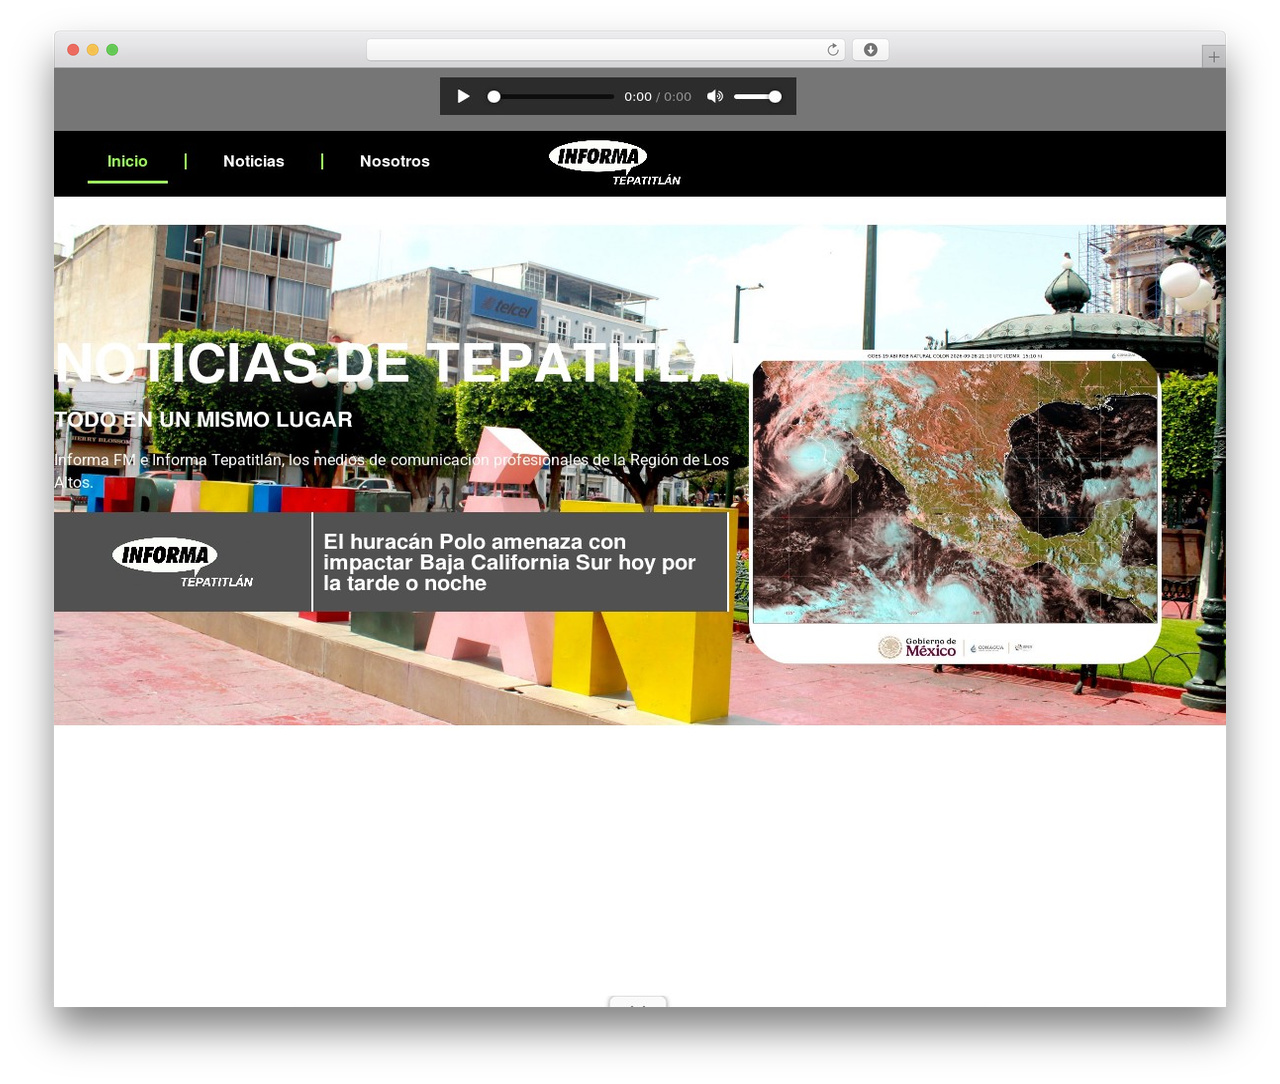Click the audio progress seek bar
The width and height of the screenshot is (1280, 1084).
551,97
